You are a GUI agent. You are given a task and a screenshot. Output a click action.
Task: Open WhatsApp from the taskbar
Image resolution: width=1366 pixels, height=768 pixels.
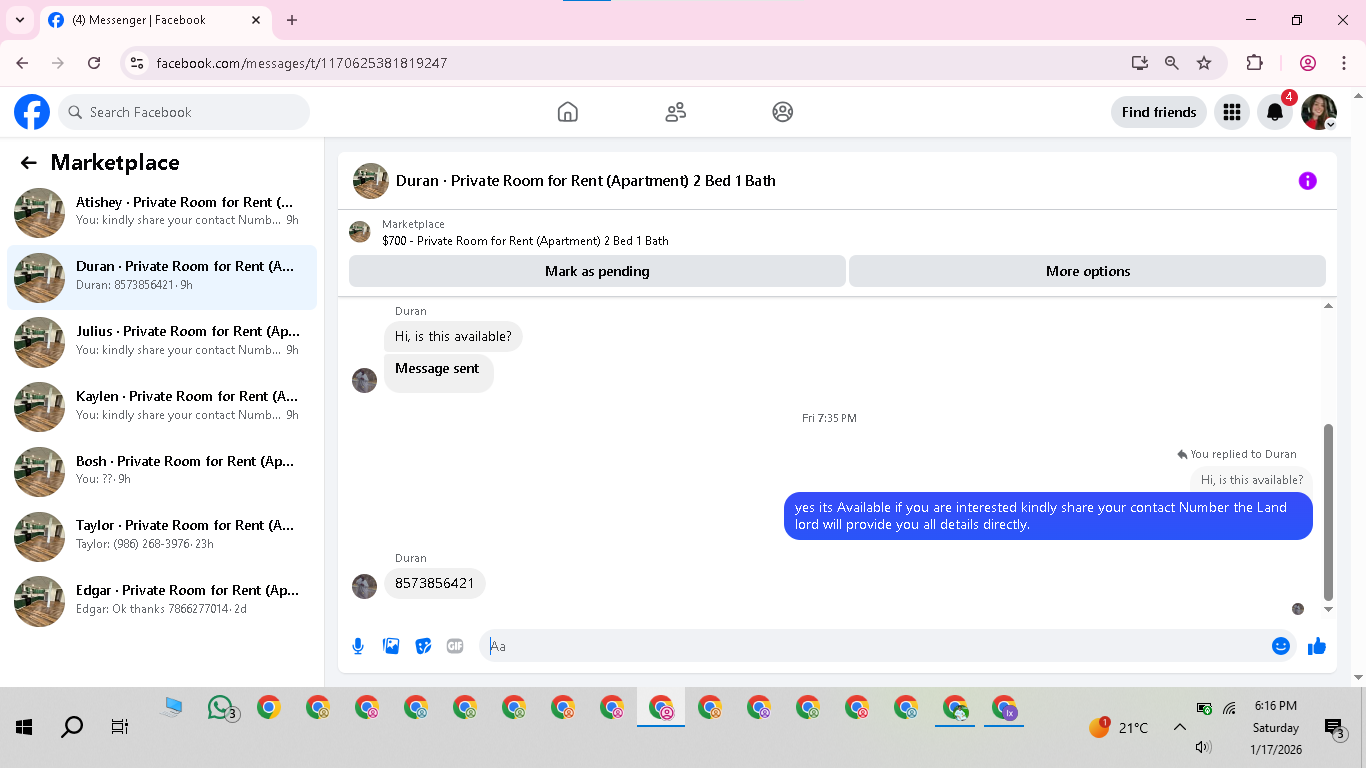coord(221,708)
